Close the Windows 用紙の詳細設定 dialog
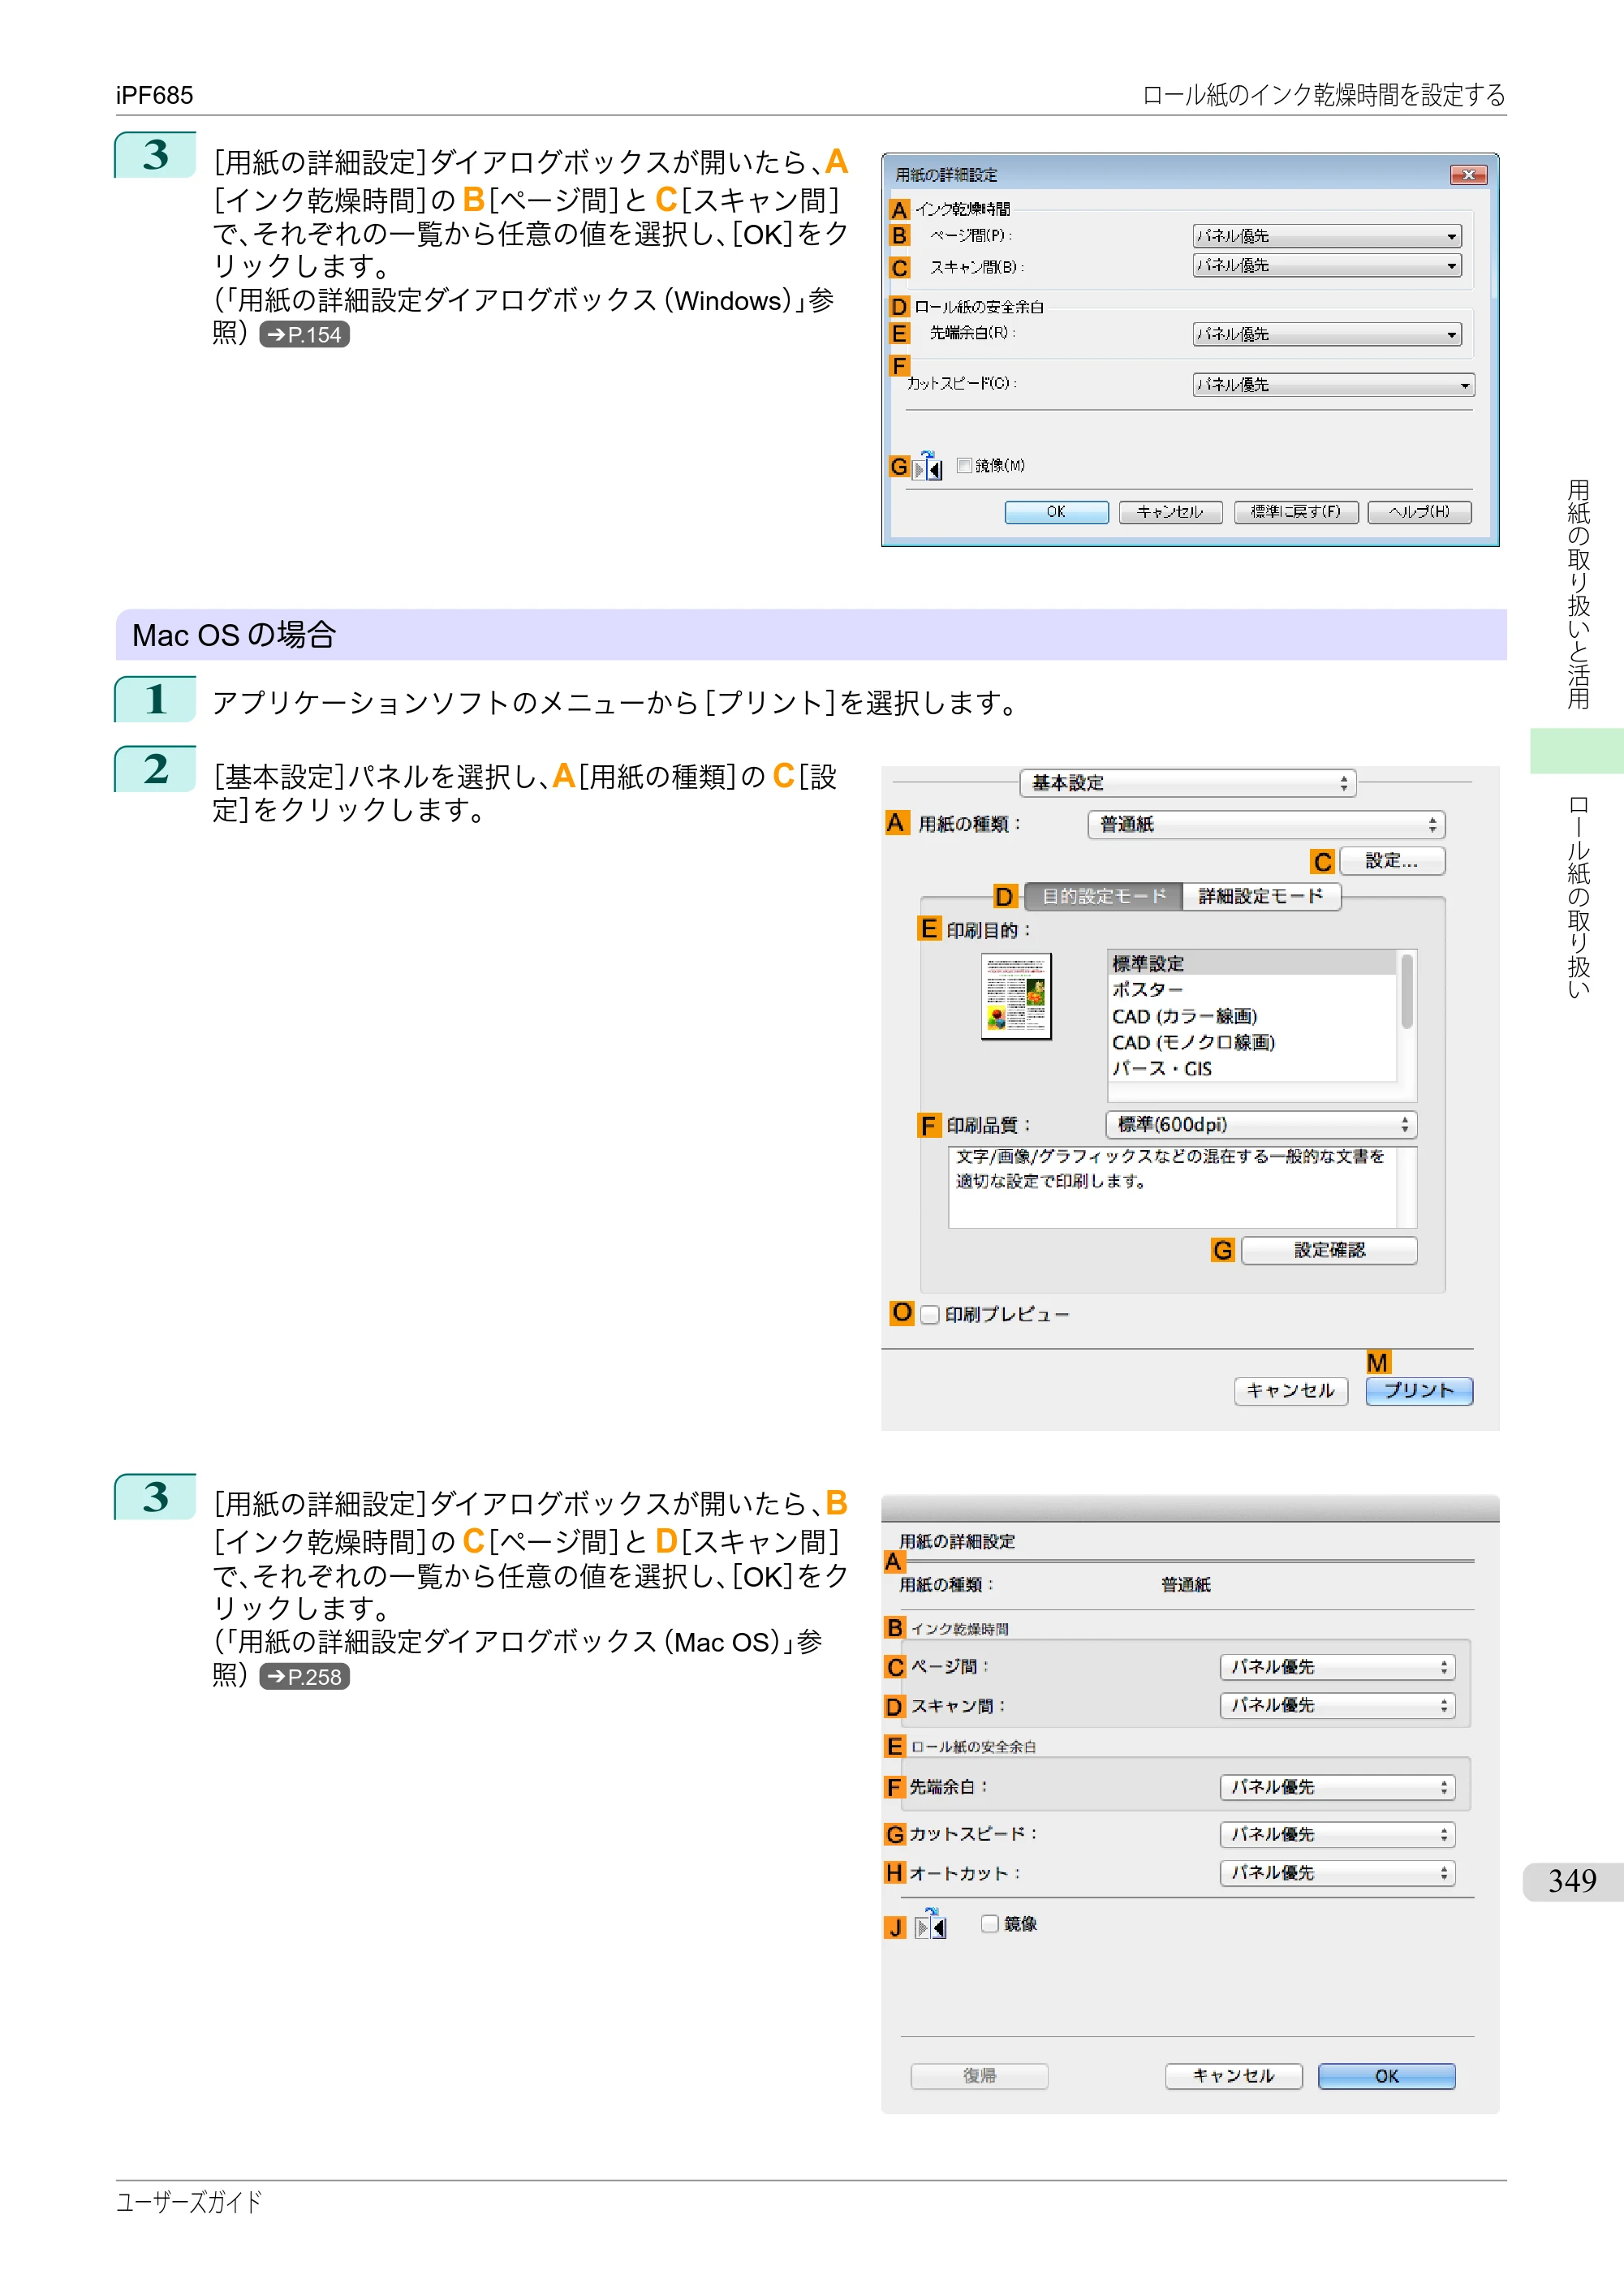This screenshot has width=1624, height=2296. click(x=1469, y=175)
